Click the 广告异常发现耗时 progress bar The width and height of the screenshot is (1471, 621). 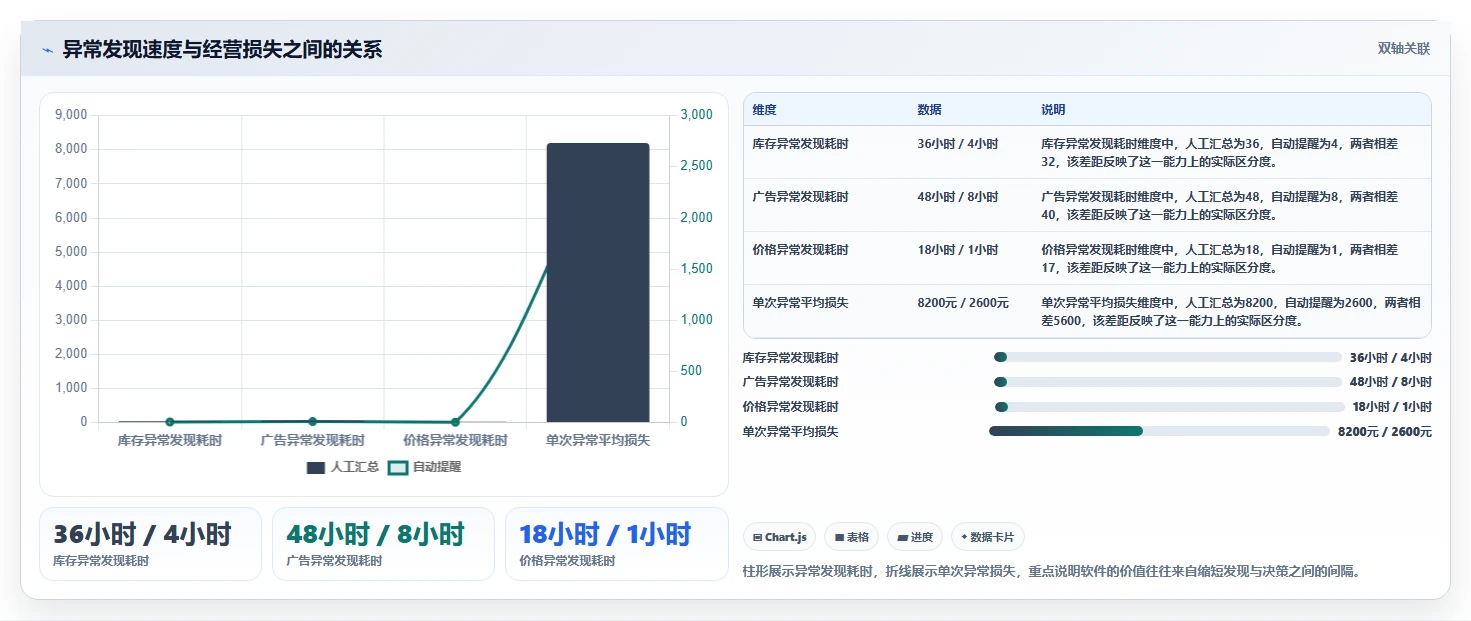tap(1167, 382)
